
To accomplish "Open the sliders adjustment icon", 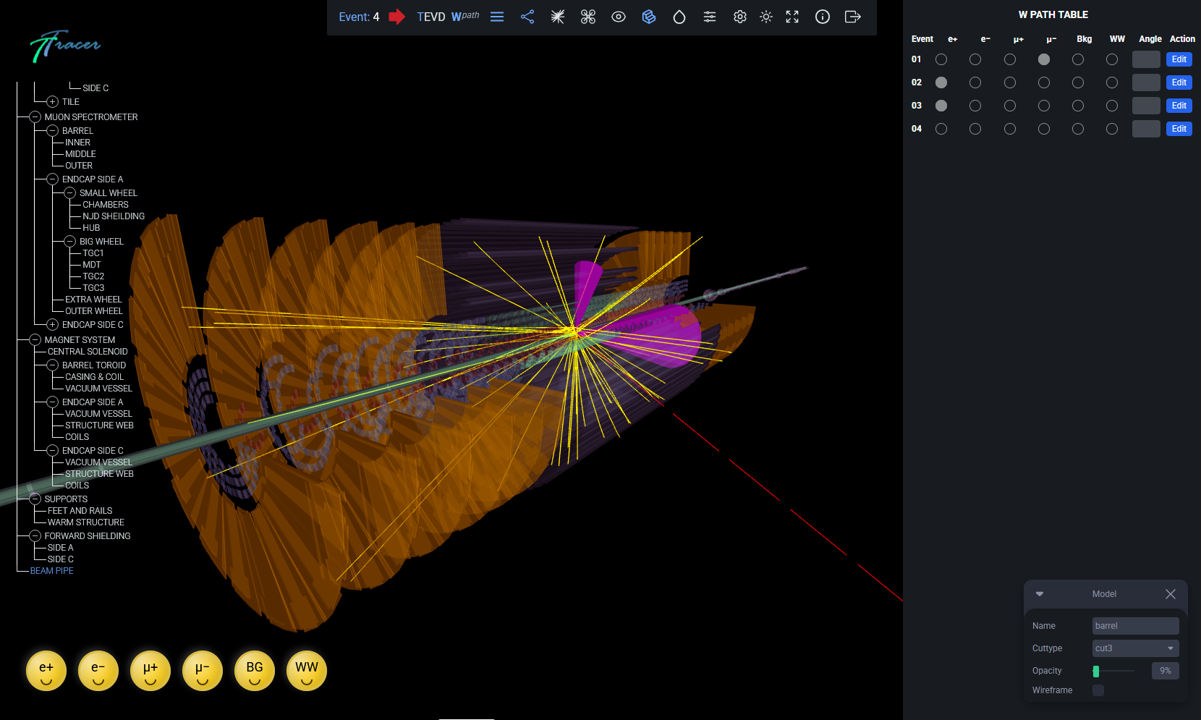I will (x=709, y=17).
